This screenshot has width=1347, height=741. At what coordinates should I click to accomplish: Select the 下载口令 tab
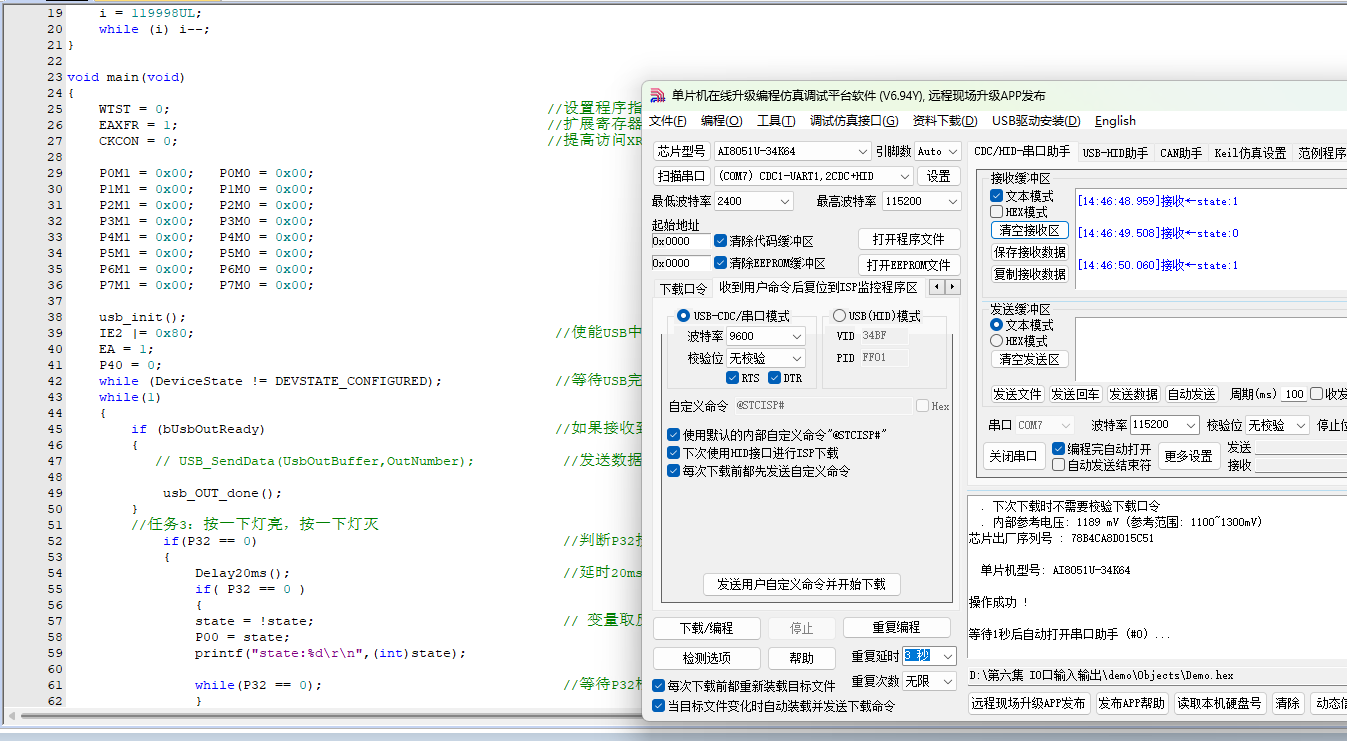point(683,288)
